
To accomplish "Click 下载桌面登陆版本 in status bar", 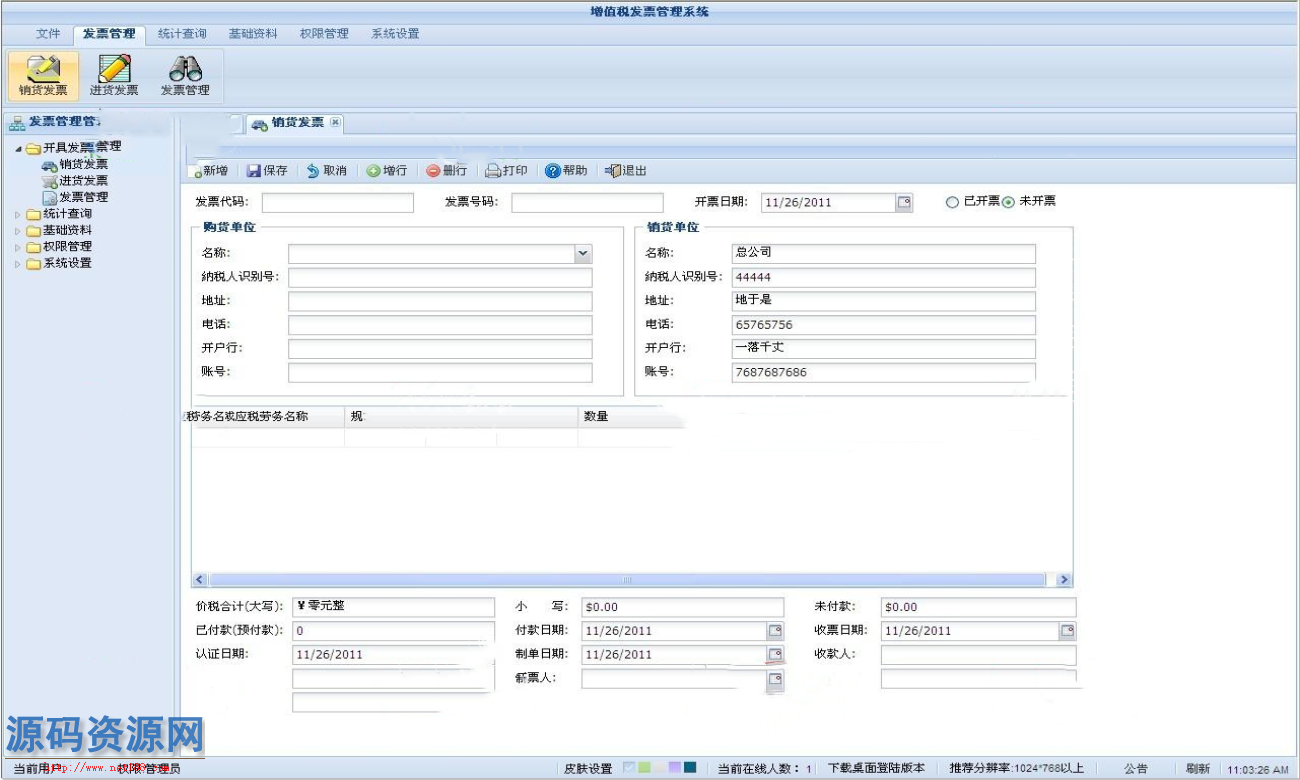I will tap(876, 768).
